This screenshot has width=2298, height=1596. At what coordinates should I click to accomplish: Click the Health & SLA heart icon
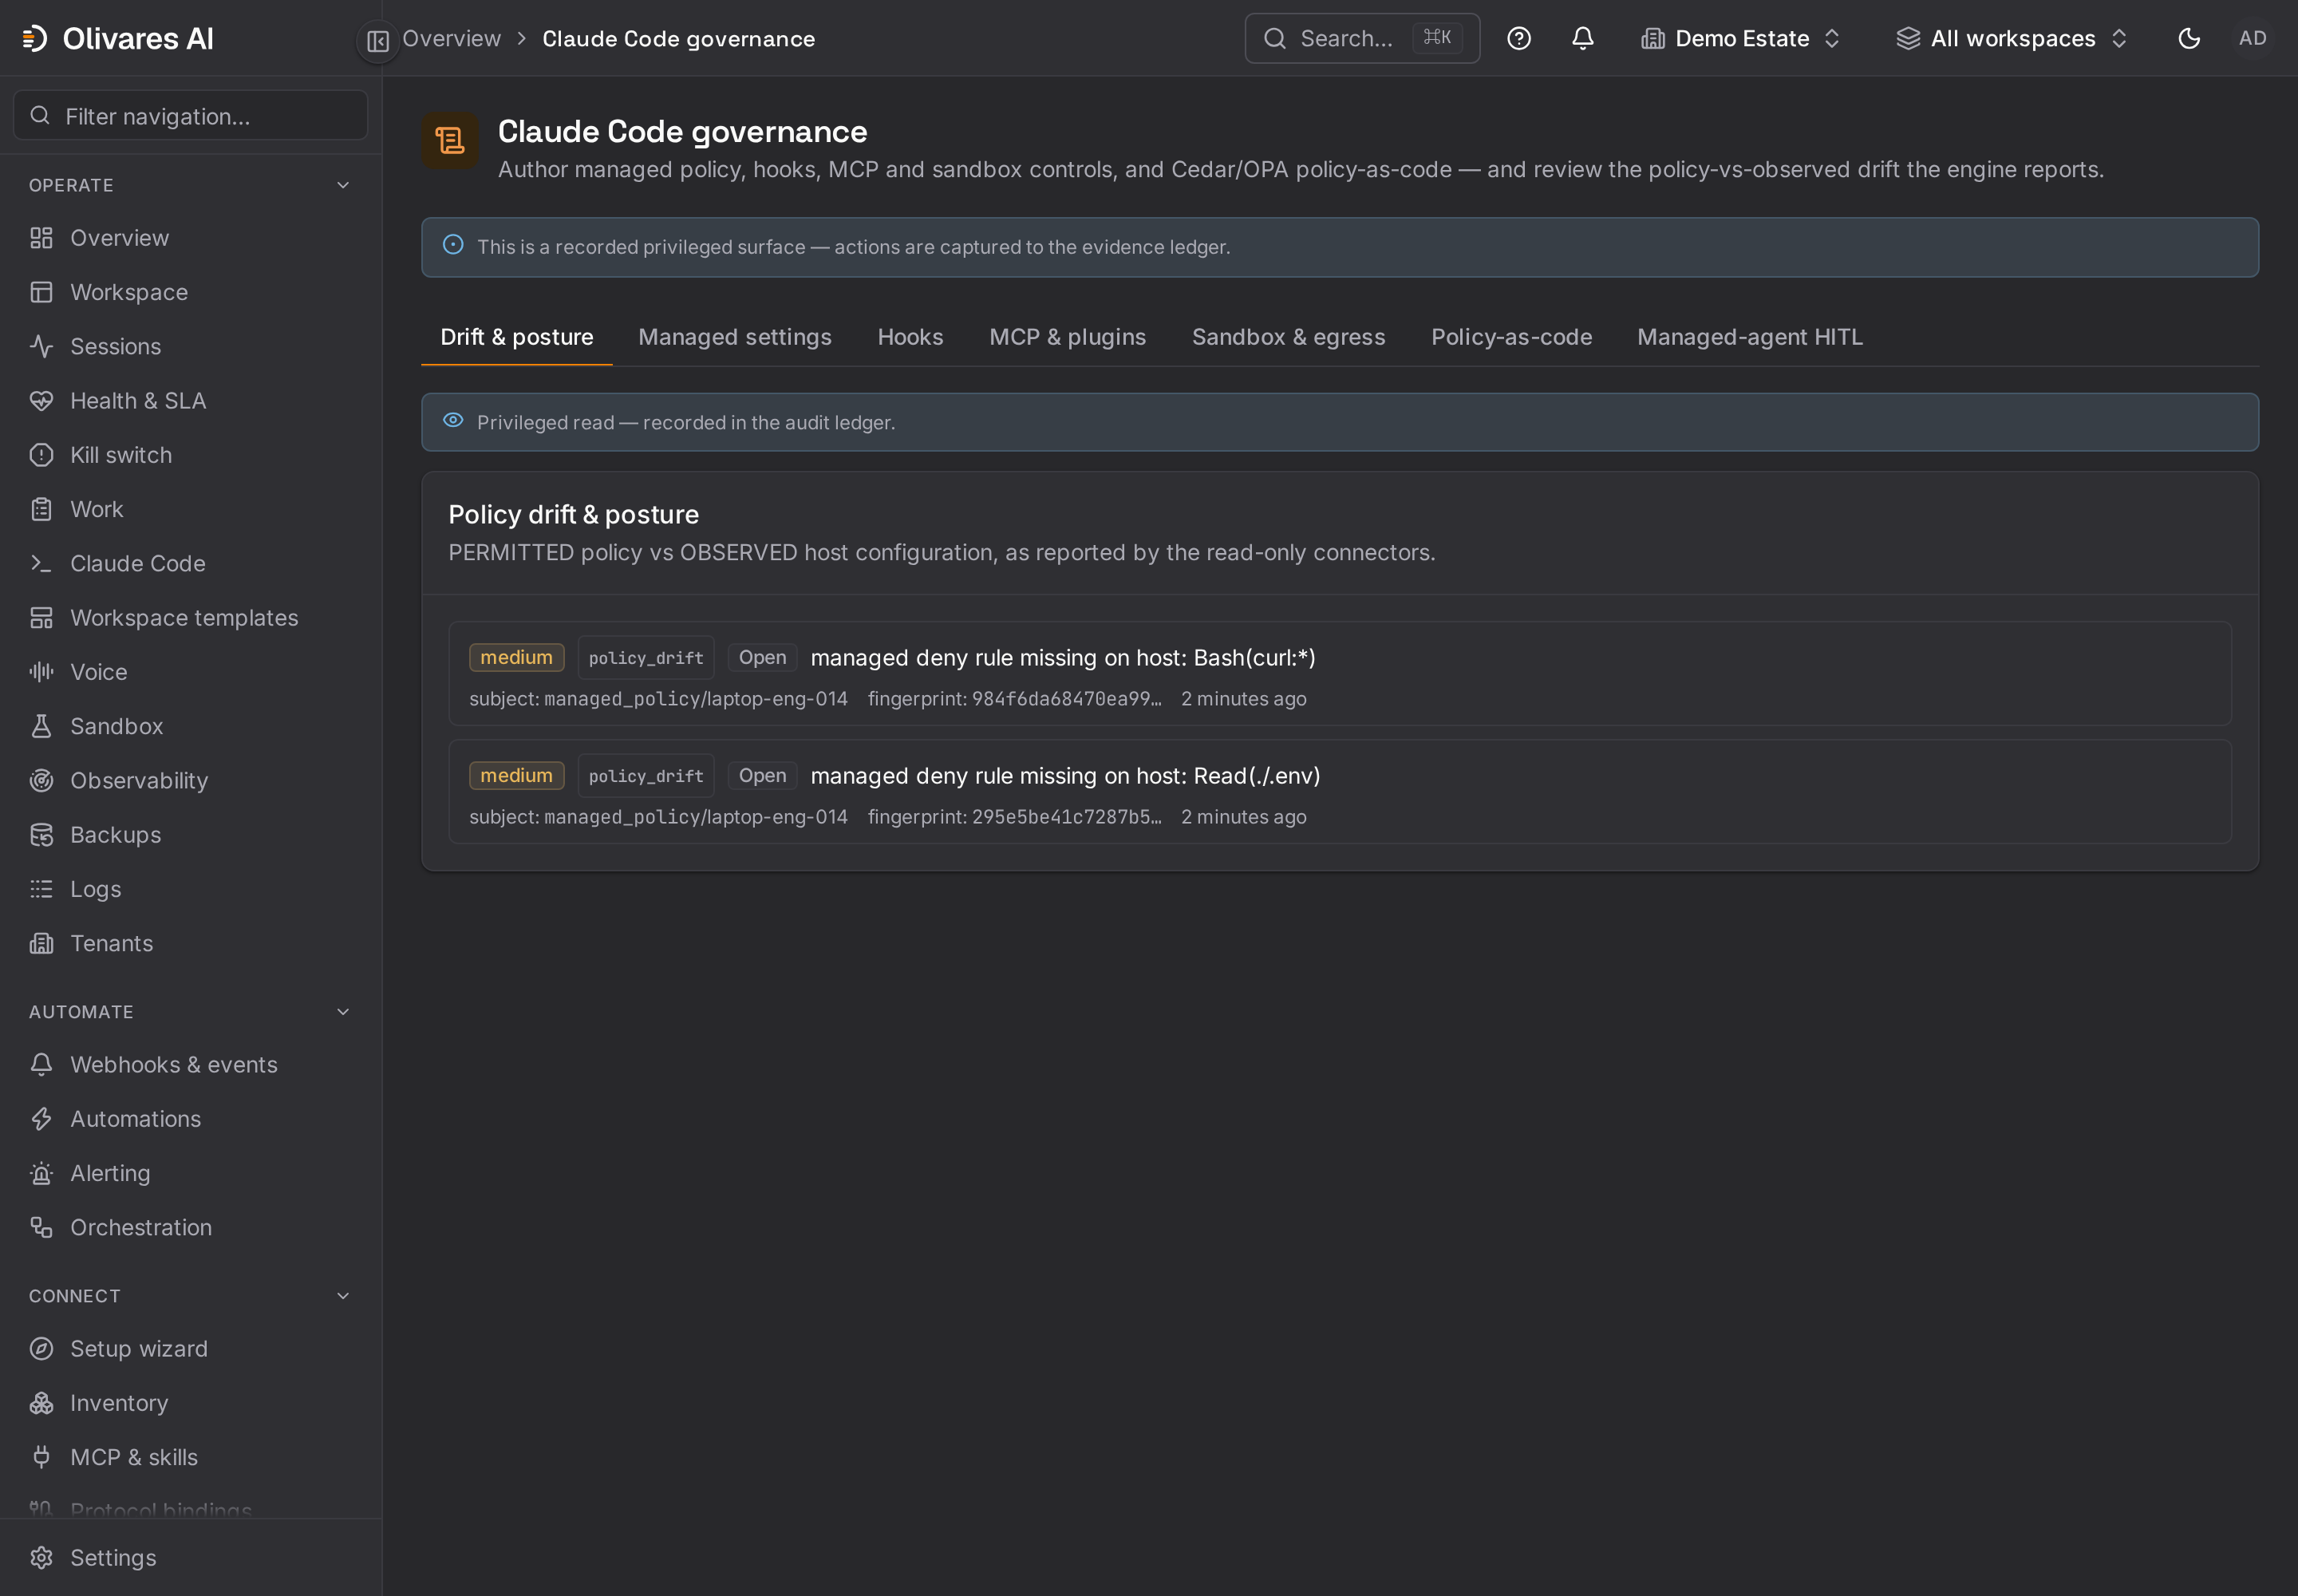pos(41,400)
